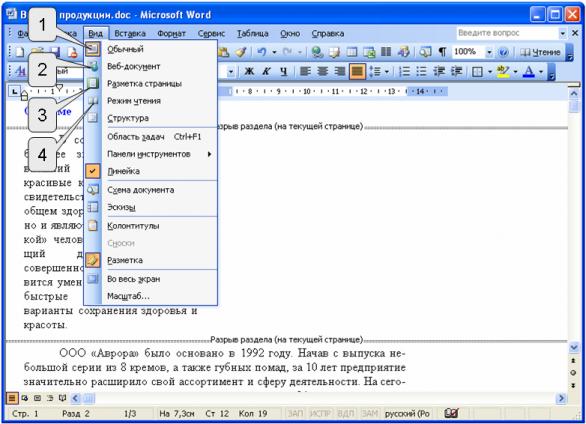Click the Undo arrow icon
Viewport: 586px width, 424px height.
[x=262, y=52]
